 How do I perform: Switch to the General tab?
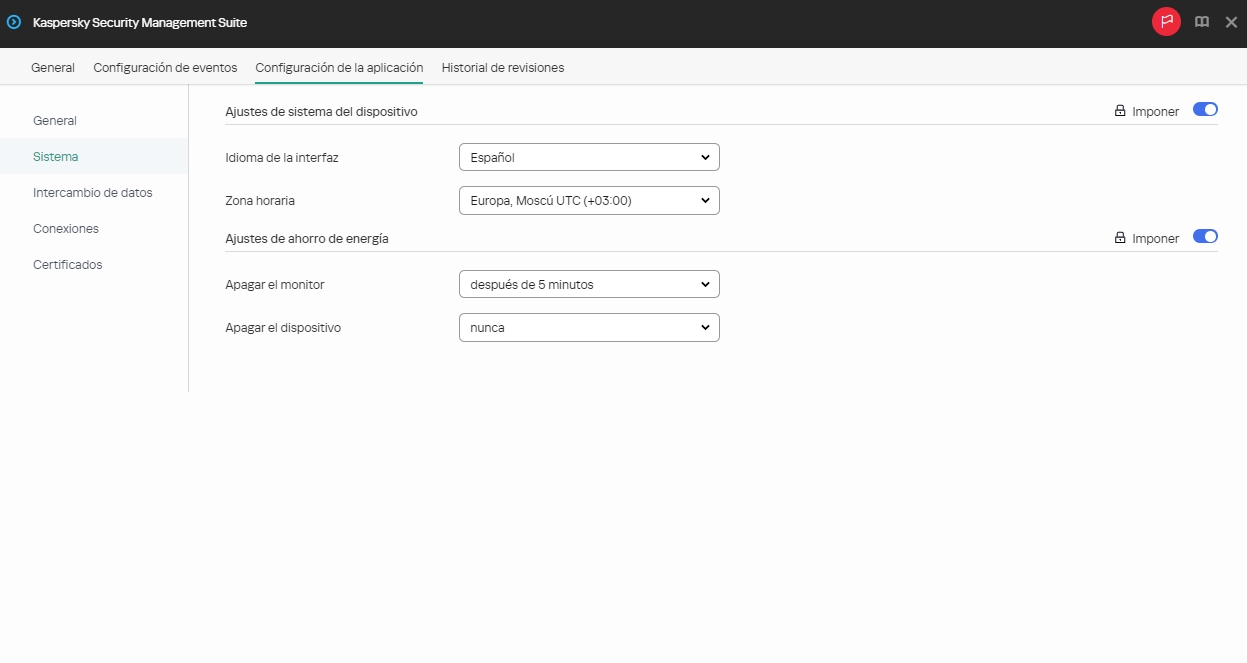tap(52, 67)
